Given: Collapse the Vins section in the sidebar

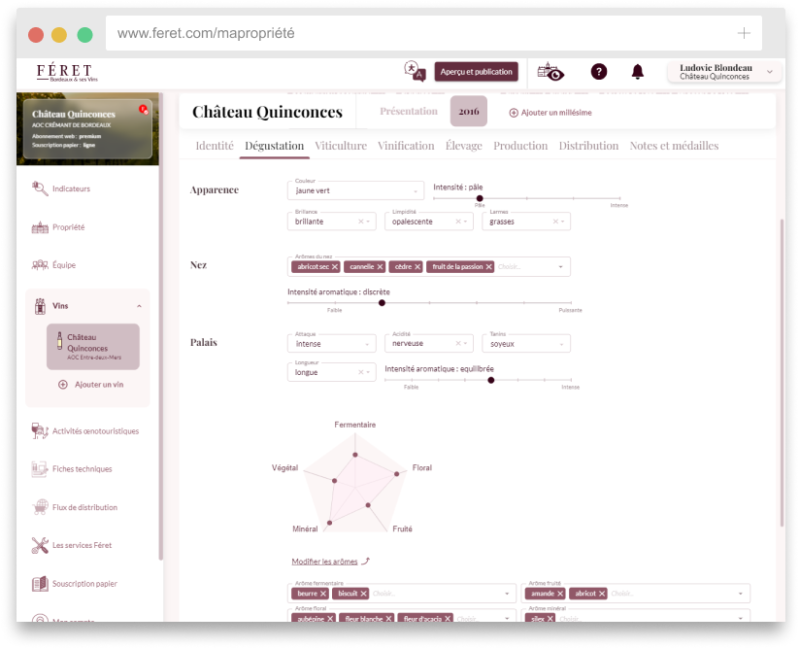Looking at the screenshot, I should click(x=139, y=306).
